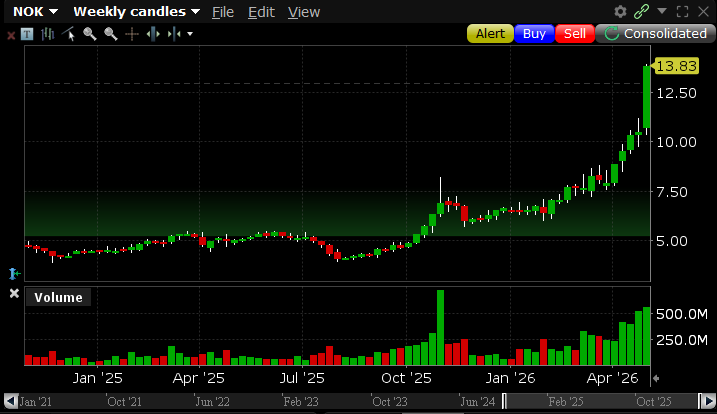Screen dimensions: 717x414
Task: Click the compress time scale arrows icon
Action: [x=174, y=34]
